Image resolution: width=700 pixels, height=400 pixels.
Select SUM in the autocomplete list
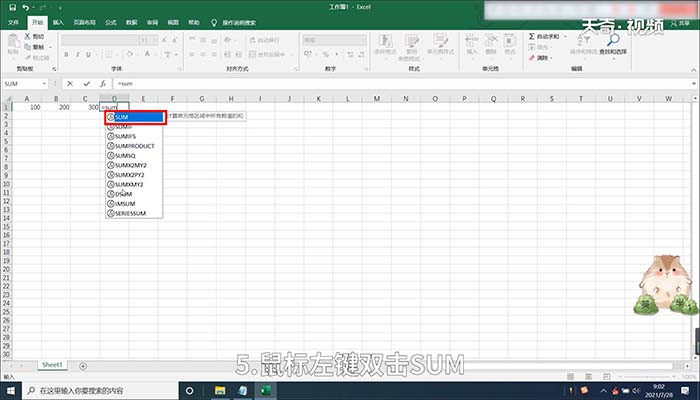click(135, 117)
